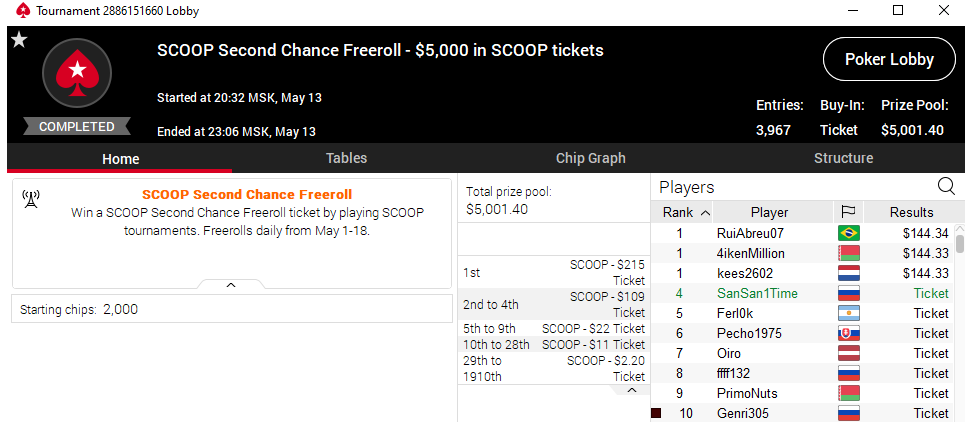The image size is (966, 422).
Task: Click the flag column header icon
Action: tap(848, 213)
